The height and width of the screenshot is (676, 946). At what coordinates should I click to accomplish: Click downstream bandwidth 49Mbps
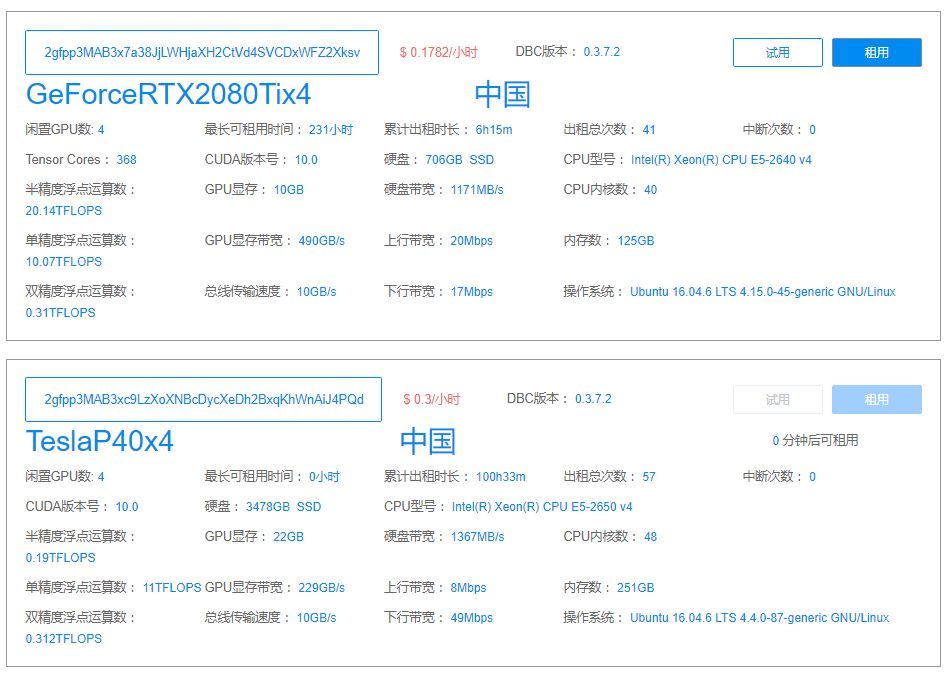coord(471,618)
